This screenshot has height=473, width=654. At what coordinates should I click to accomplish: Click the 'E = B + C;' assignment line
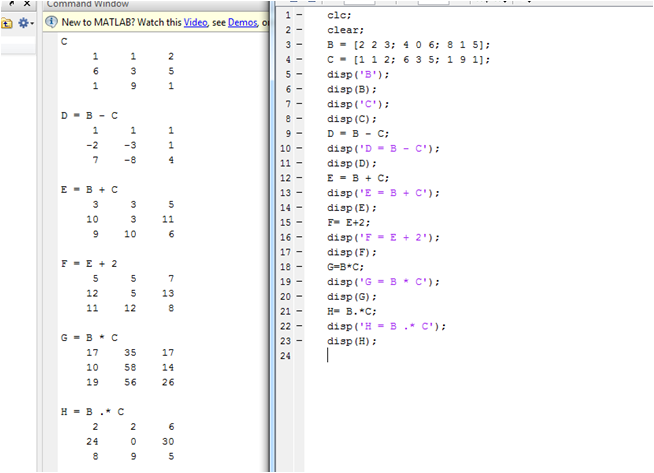tap(358, 178)
